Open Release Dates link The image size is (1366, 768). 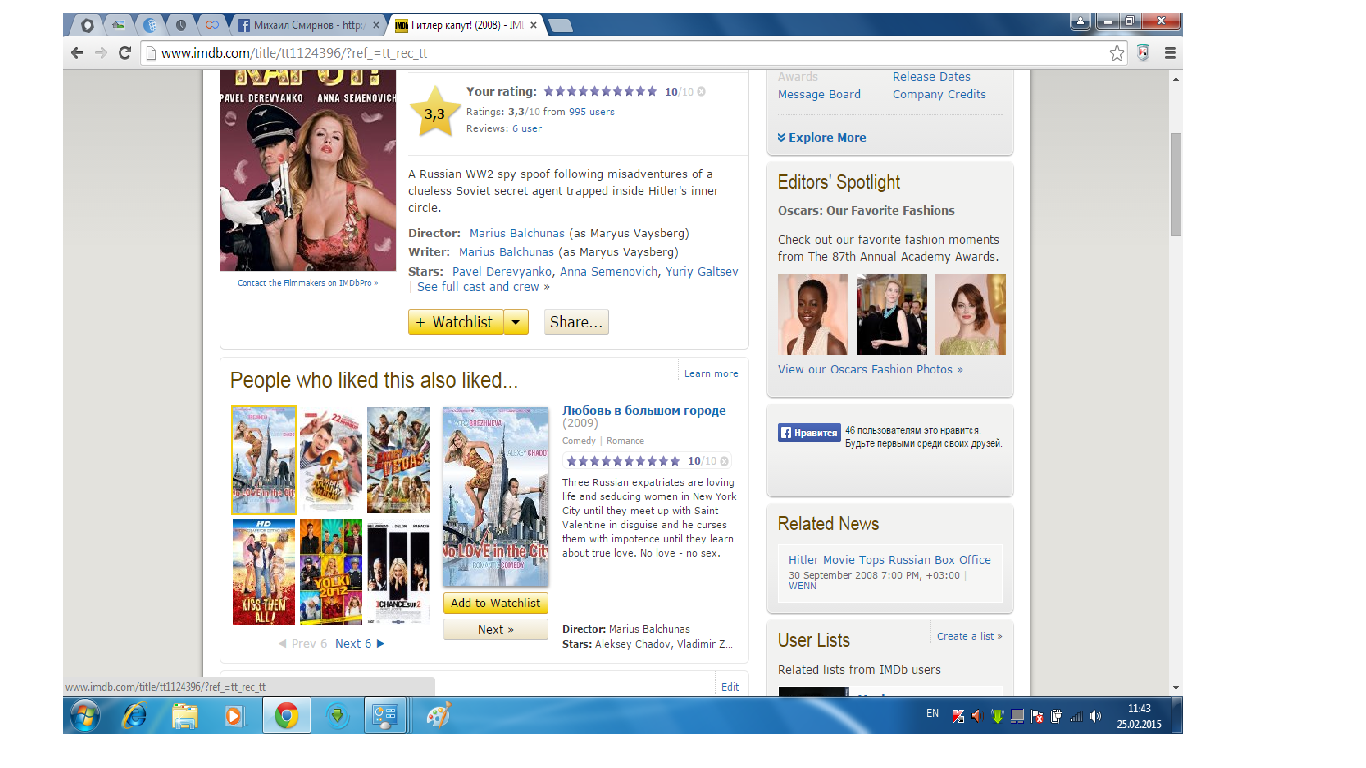click(932, 77)
